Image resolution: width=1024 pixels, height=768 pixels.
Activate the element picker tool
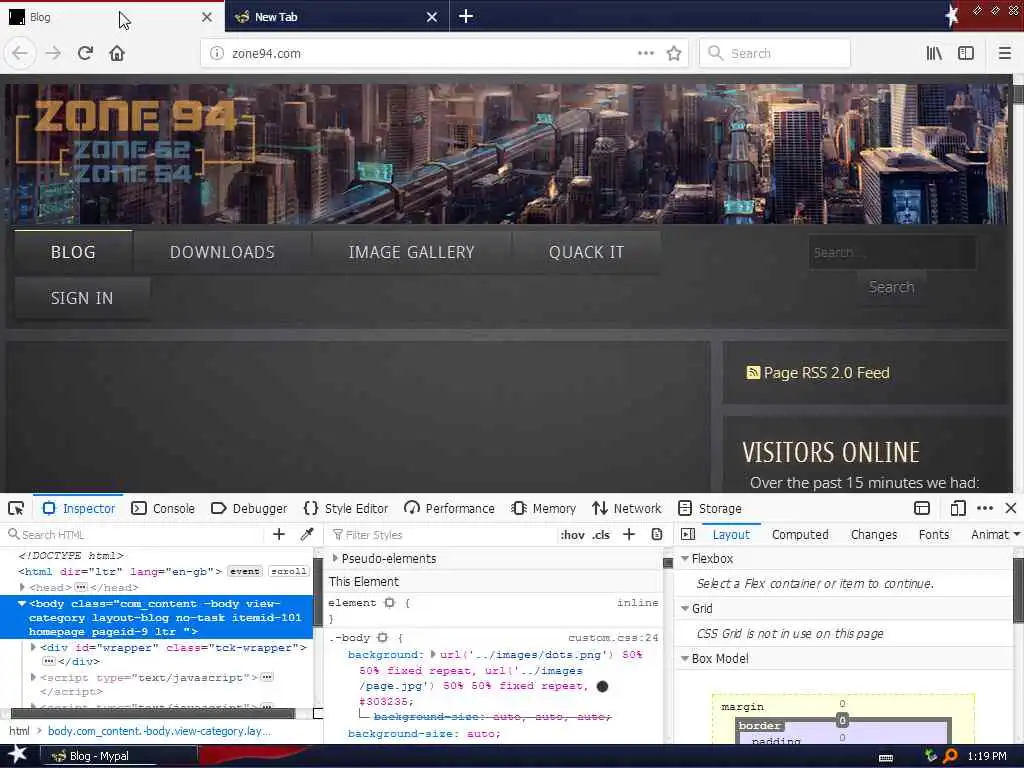coord(16,508)
